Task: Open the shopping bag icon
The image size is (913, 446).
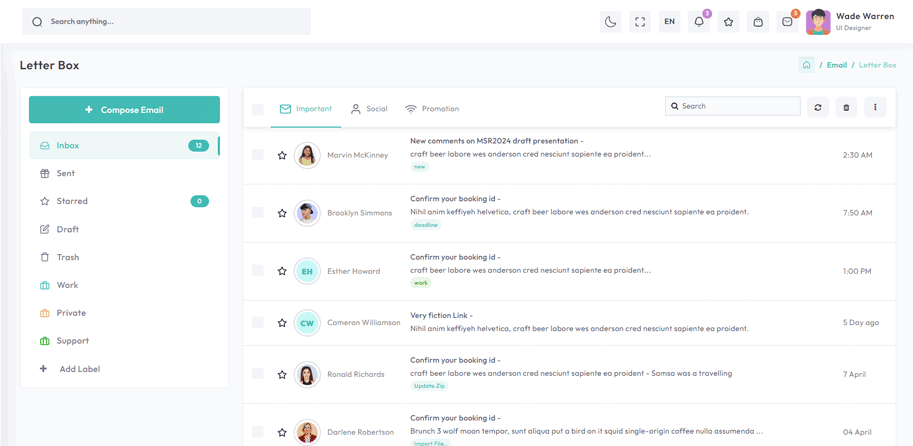Action: click(x=758, y=22)
